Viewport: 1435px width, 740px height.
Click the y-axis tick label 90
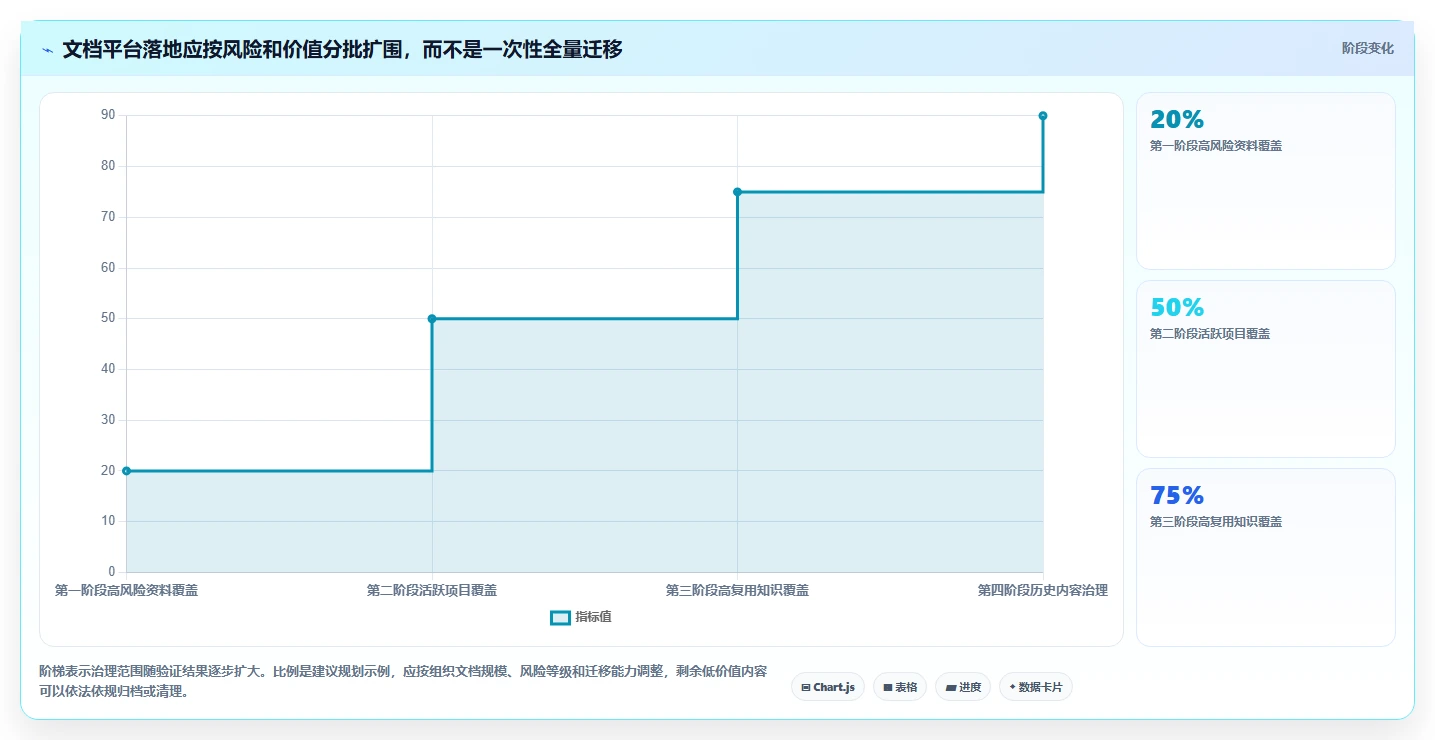click(x=108, y=116)
